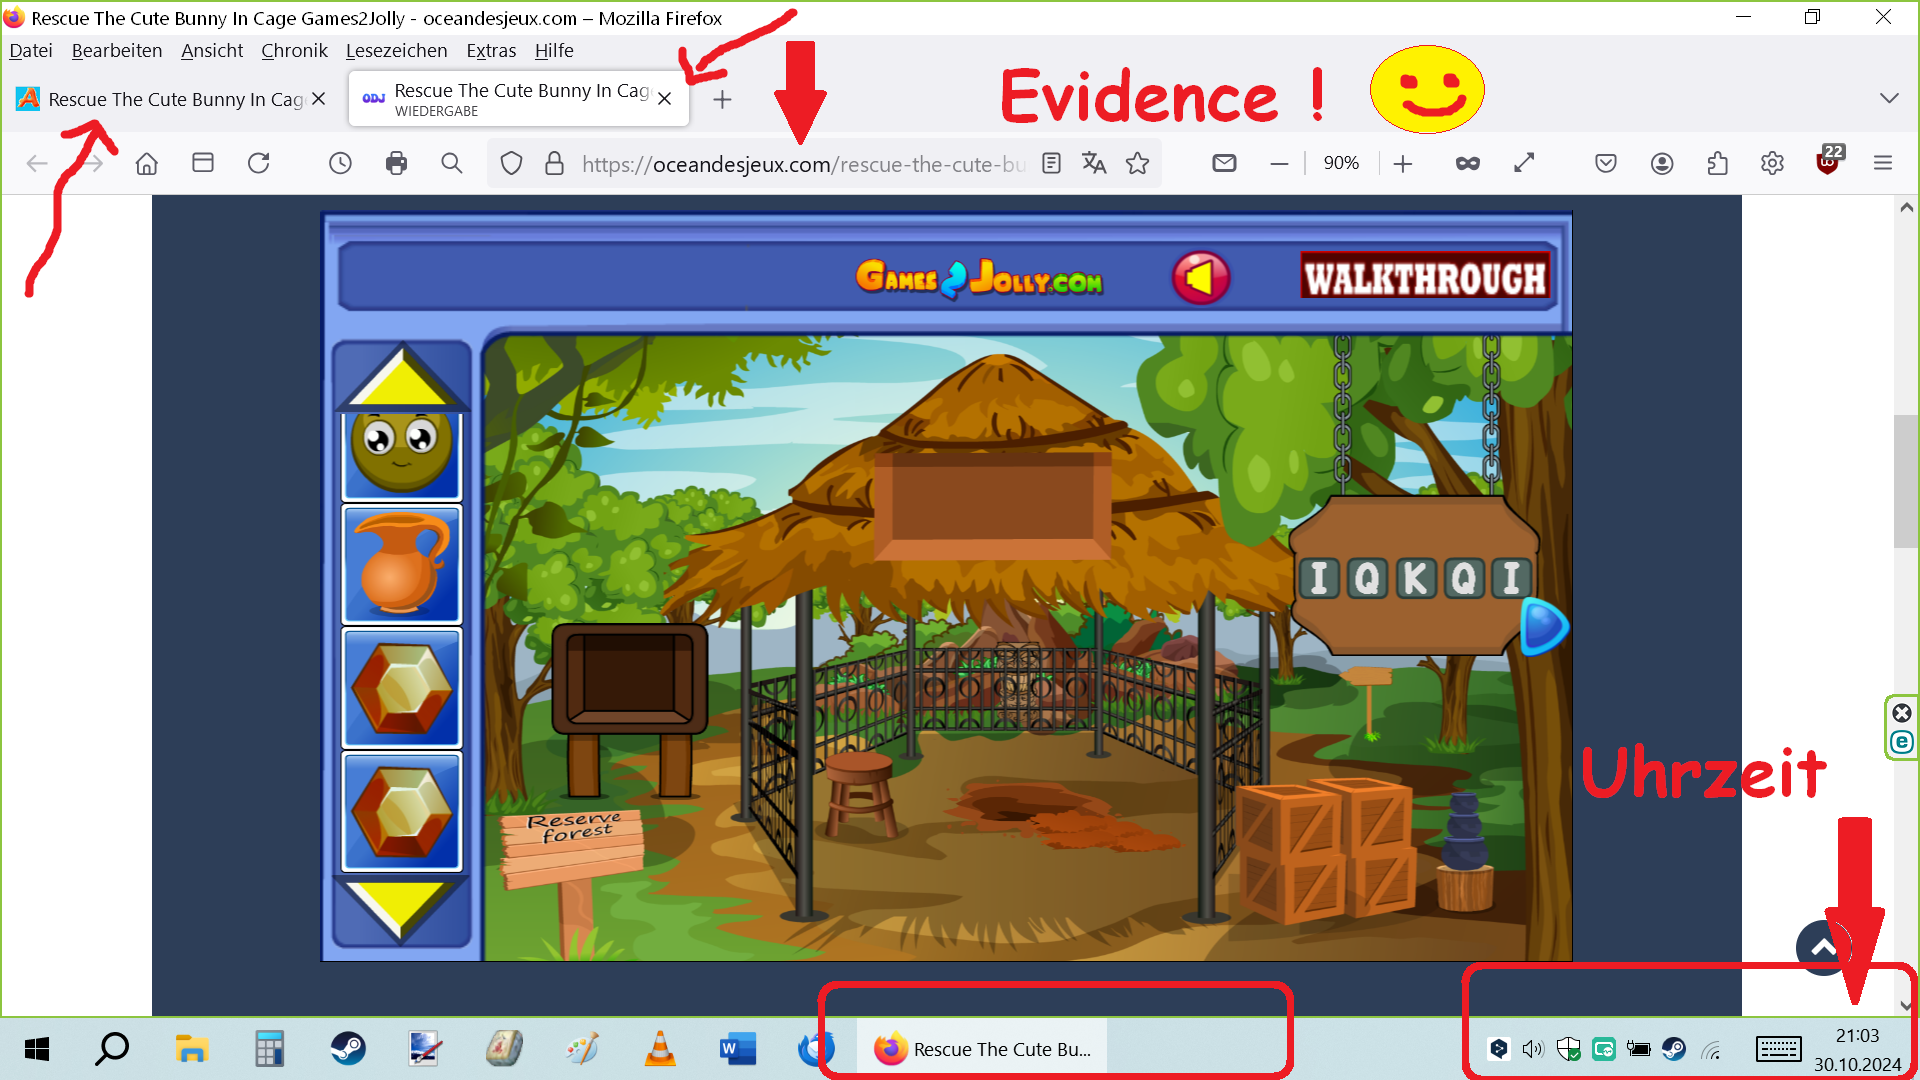Image resolution: width=1920 pixels, height=1080 pixels.
Task: Click the page vertical scrollbar thumb
Action: point(1905,480)
